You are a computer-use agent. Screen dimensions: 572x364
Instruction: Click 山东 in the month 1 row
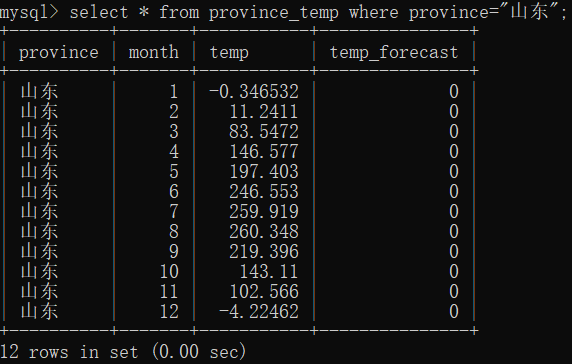(39, 92)
